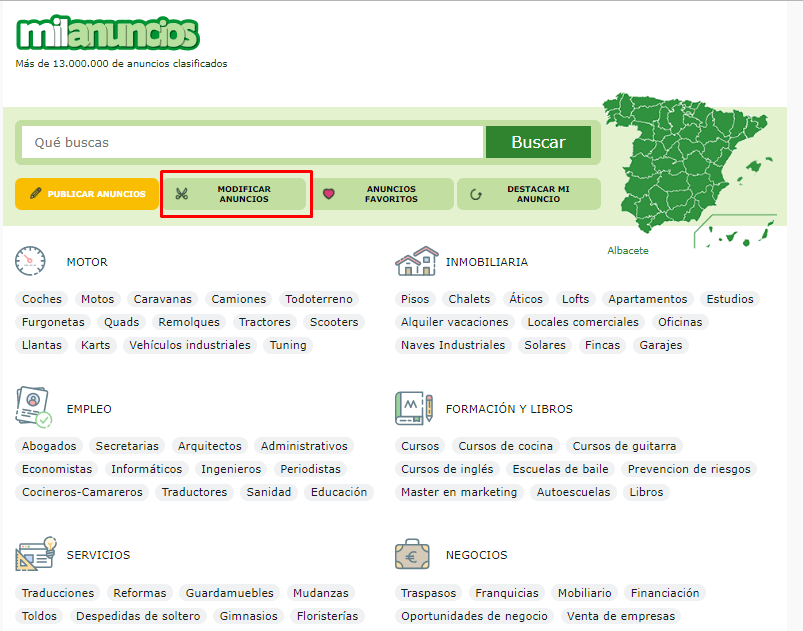Image resolution: width=803 pixels, height=631 pixels.
Task: Click the Negocios briefcase icon
Action: (412, 554)
